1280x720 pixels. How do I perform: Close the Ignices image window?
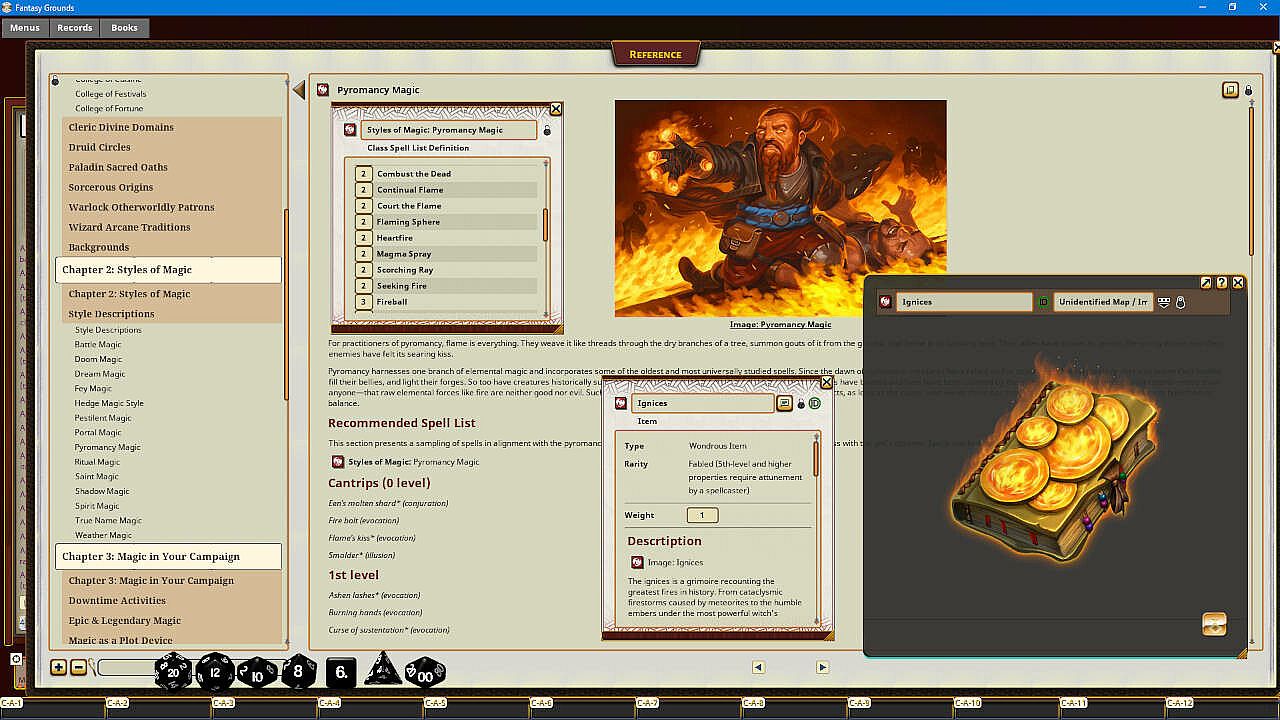1238,283
